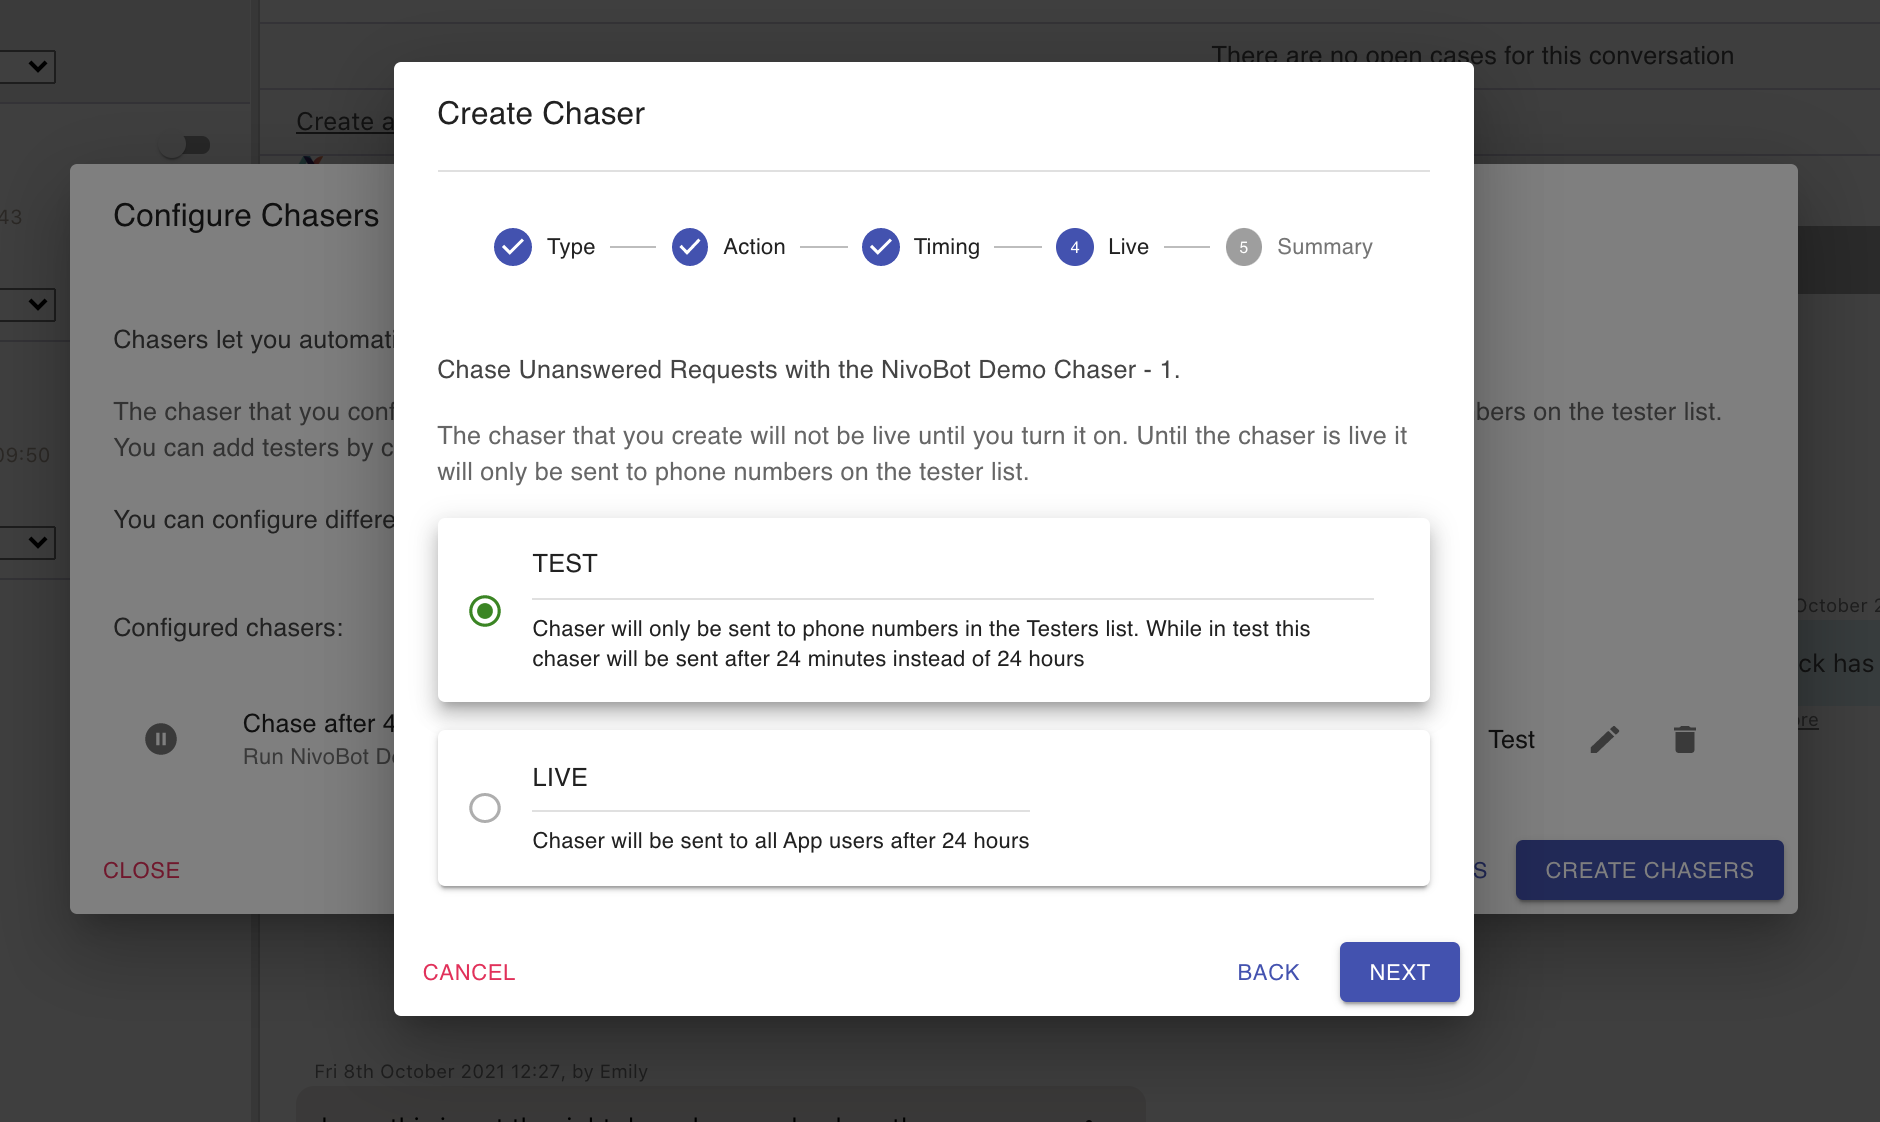Viewport: 1880px width, 1122px height.
Task: Click the pencil edit icon for chaser
Action: 1605,739
